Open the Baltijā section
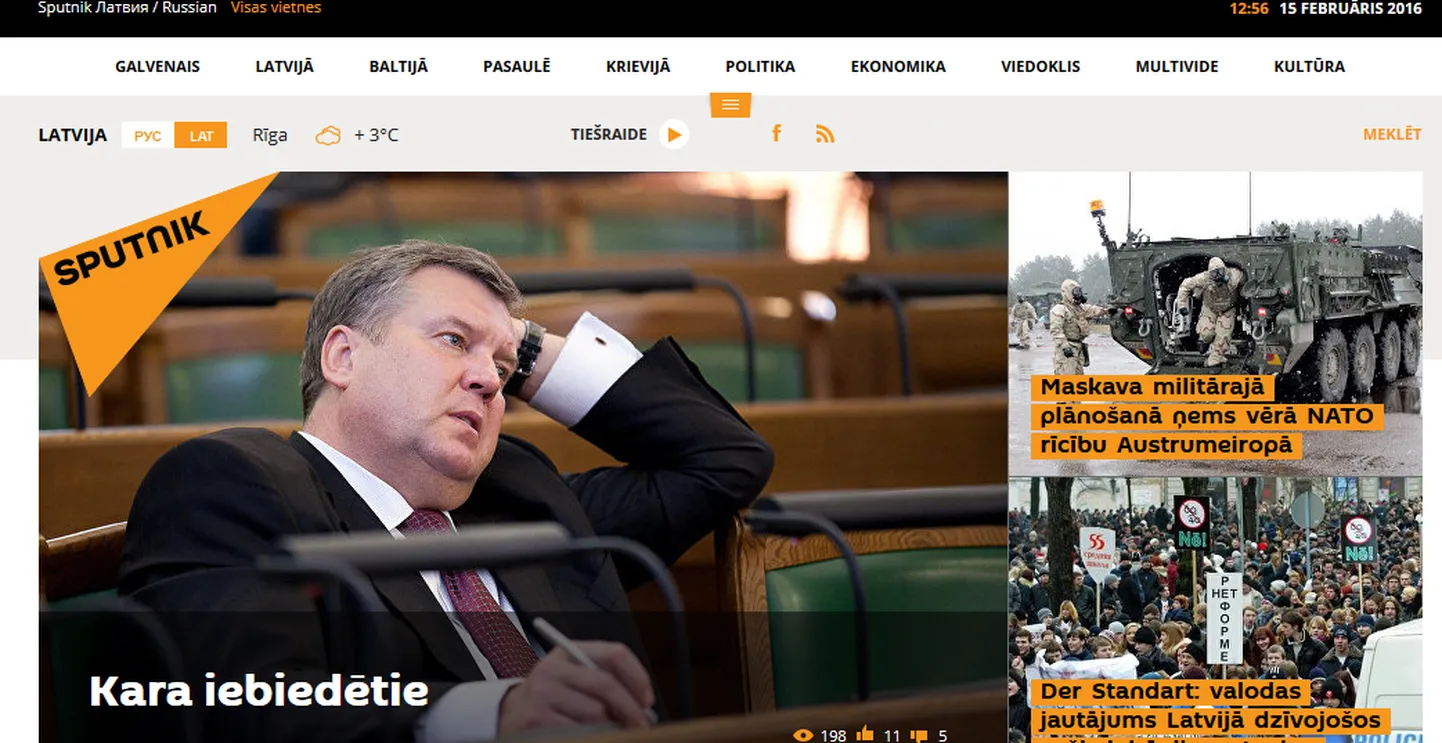The width and height of the screenshot is (1442, 743). [398, 67]
